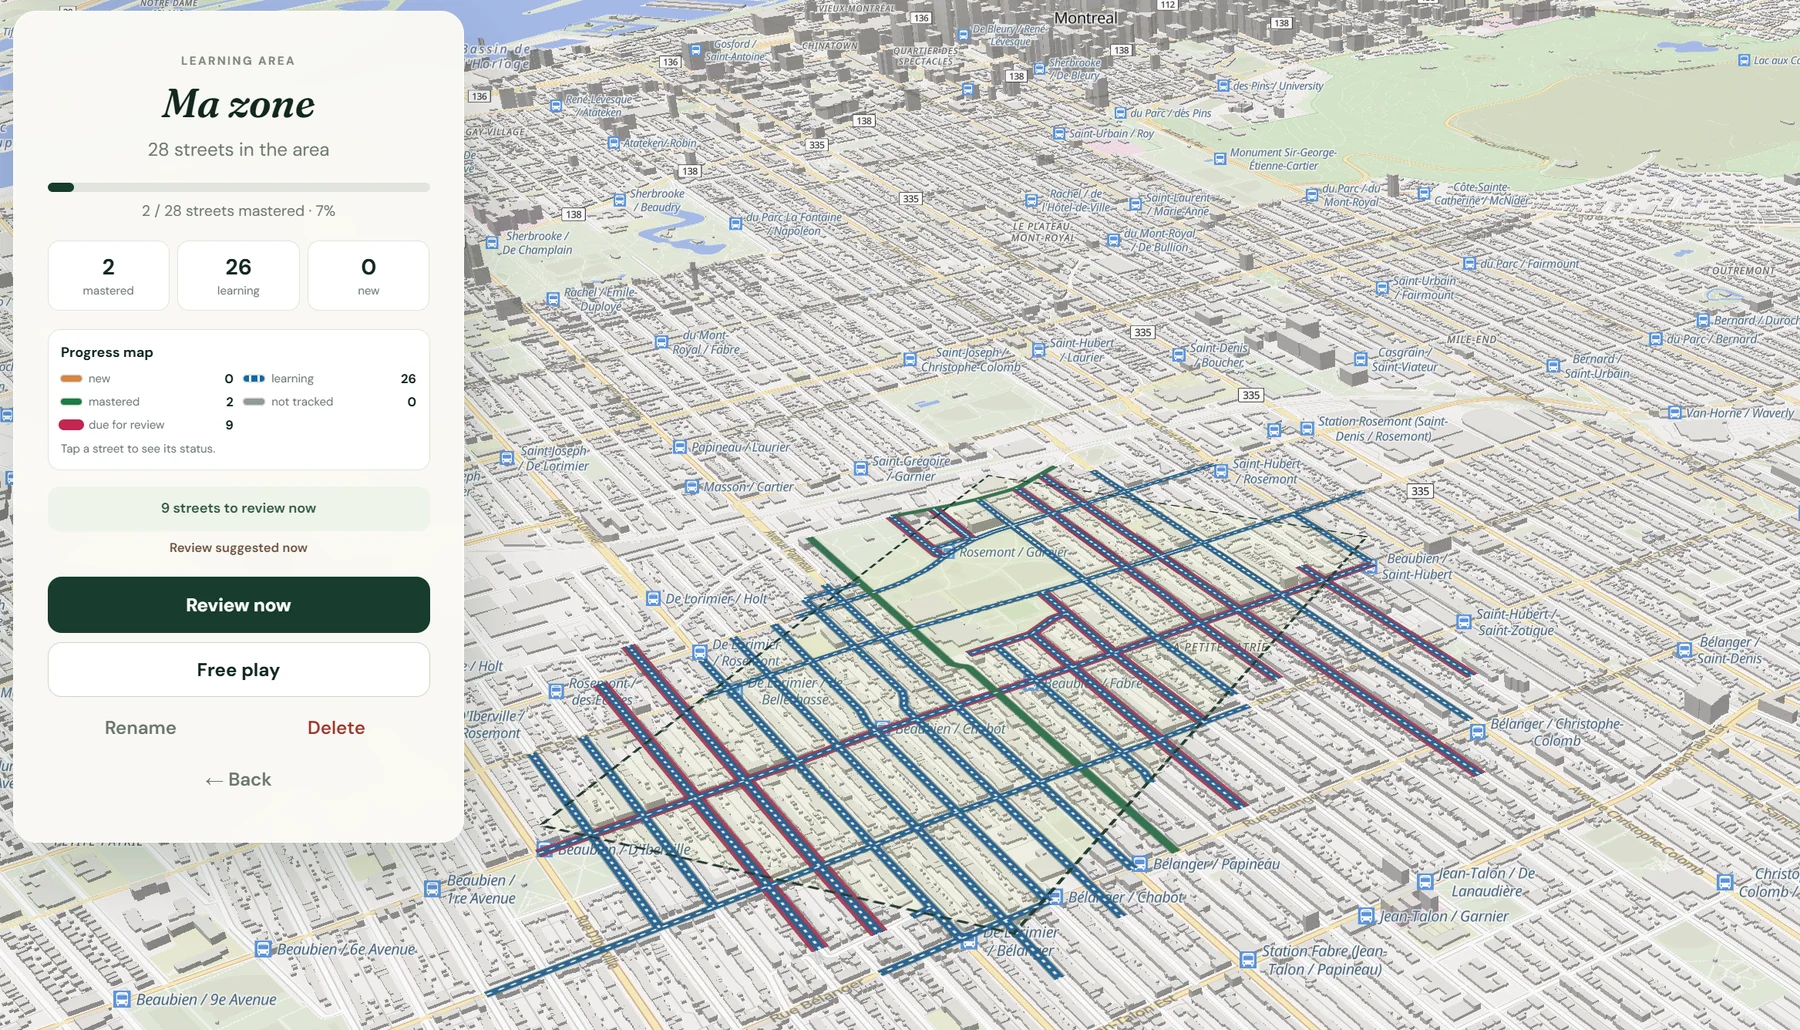Click '2 / 28 streets mastered · 7%' text
The image size is (1800, 1030).
pos(238,211)
